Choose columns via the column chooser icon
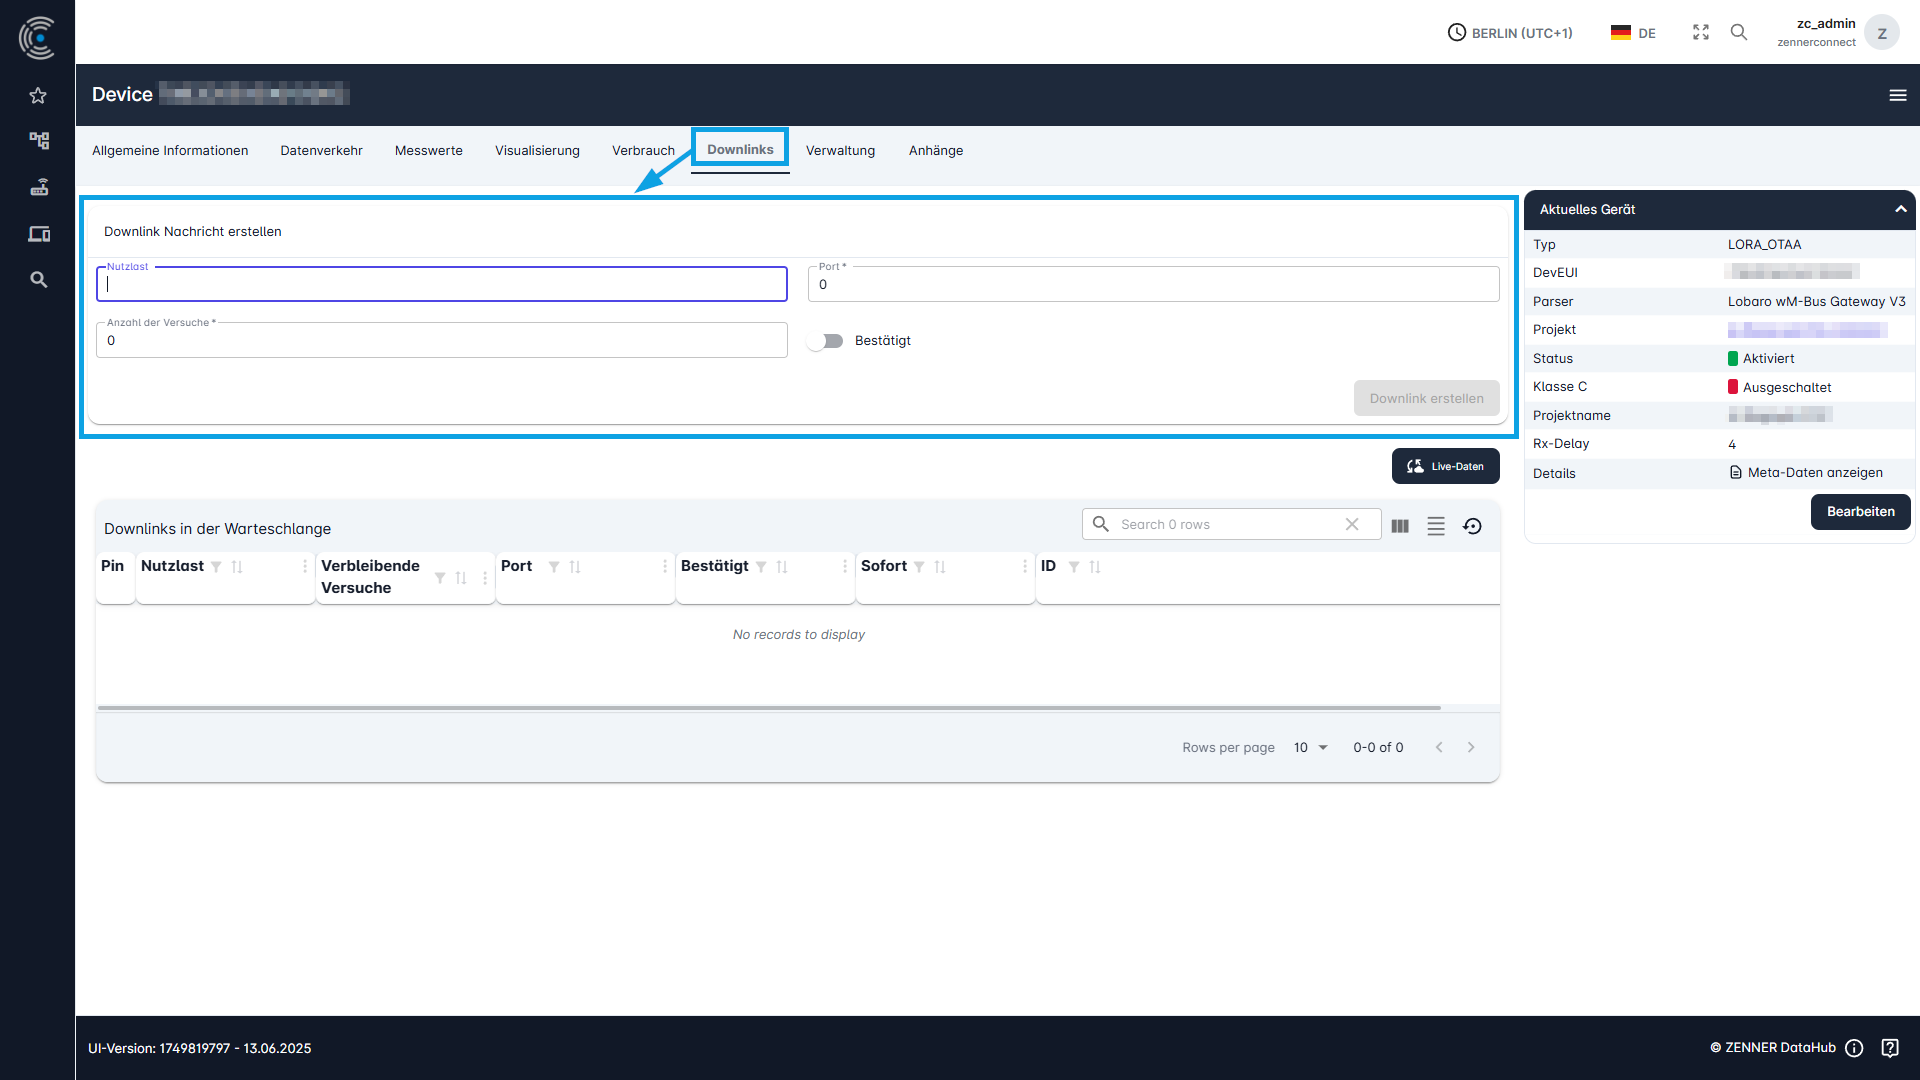Image resolution: width=1920 pixels, height=1080 pixels. click(x=1400, y=525)
